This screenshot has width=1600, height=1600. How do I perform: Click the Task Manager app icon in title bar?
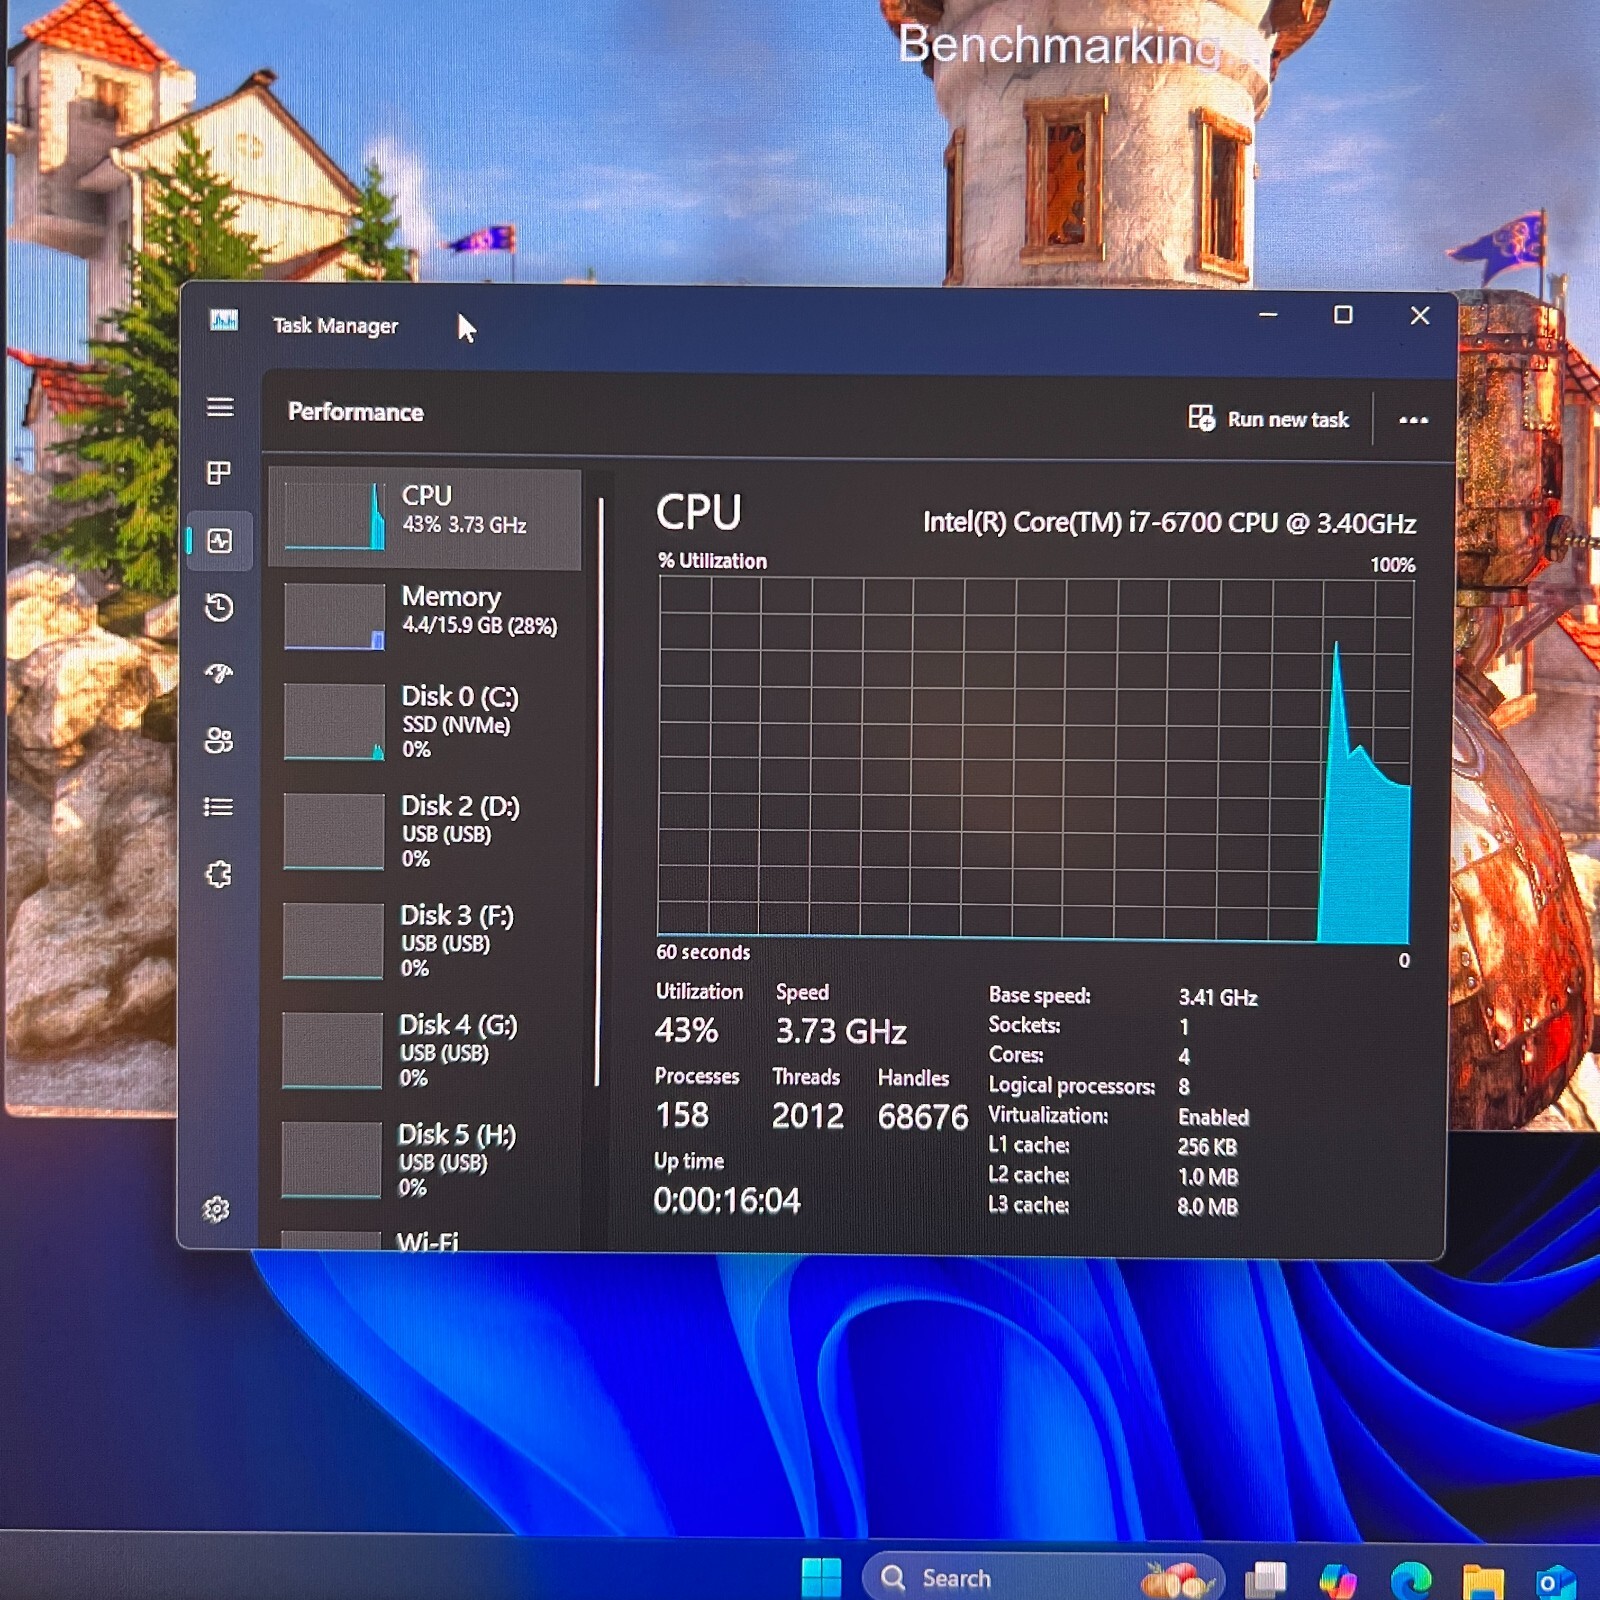[224, 320]
